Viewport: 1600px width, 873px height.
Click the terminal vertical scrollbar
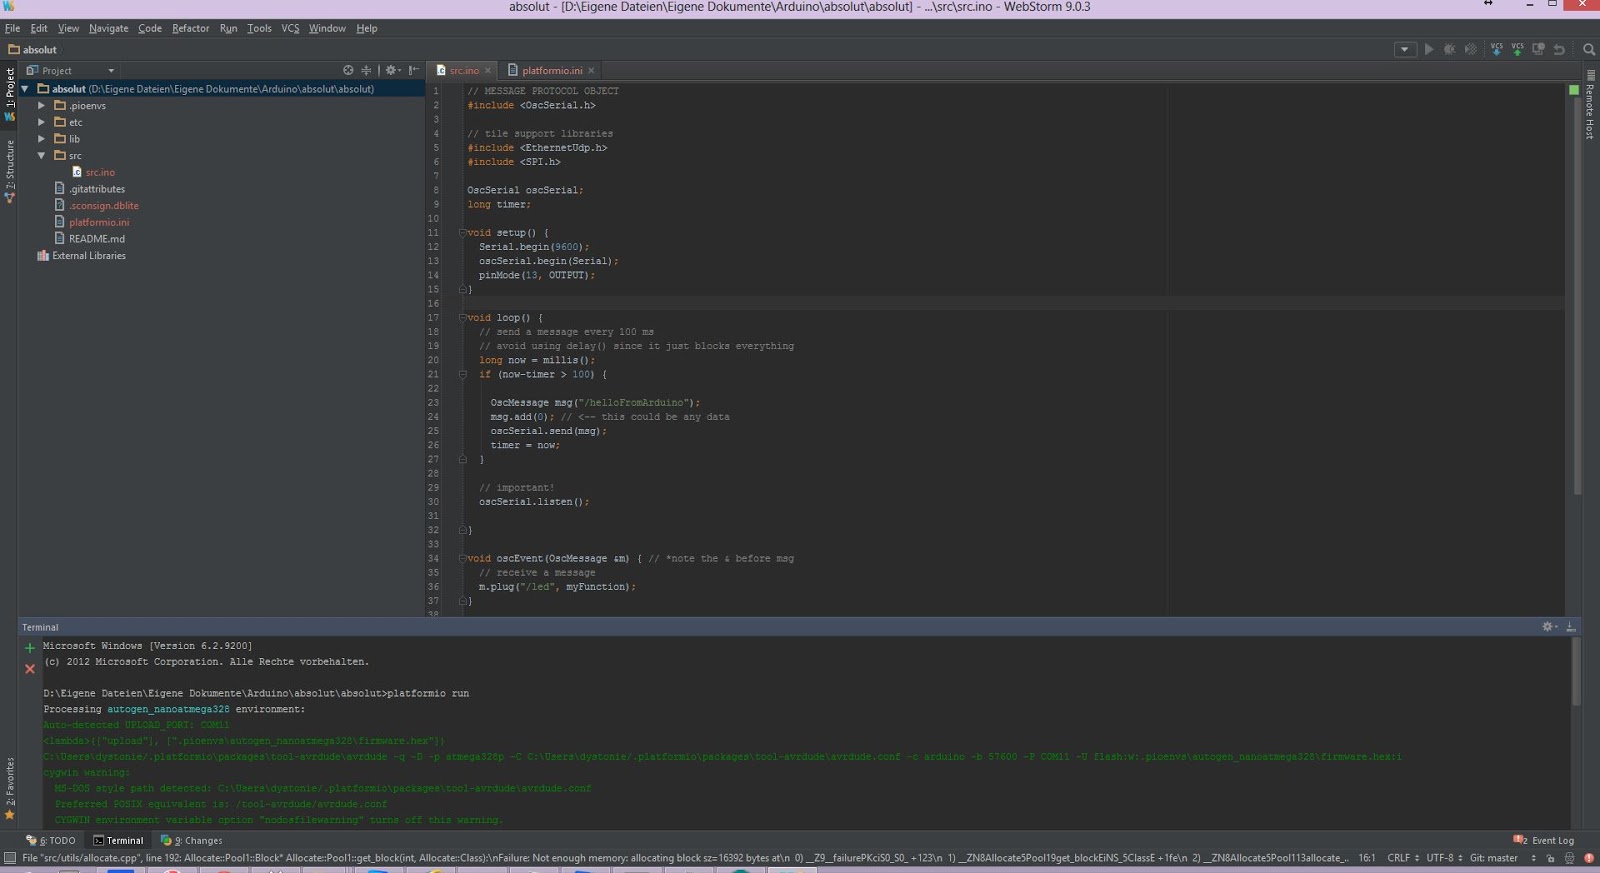click(1576, 670)
